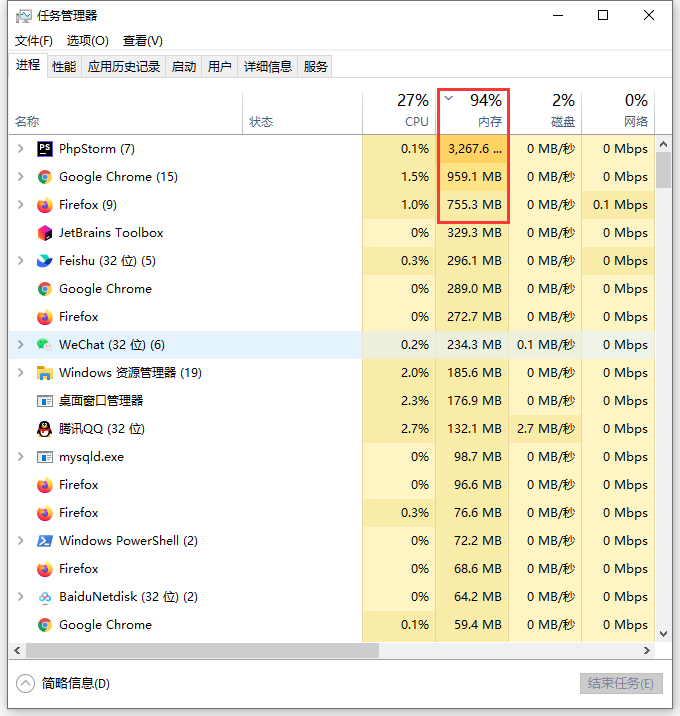
Task: Click the Feishu (32 位) icon
Action: click(45, 261)
